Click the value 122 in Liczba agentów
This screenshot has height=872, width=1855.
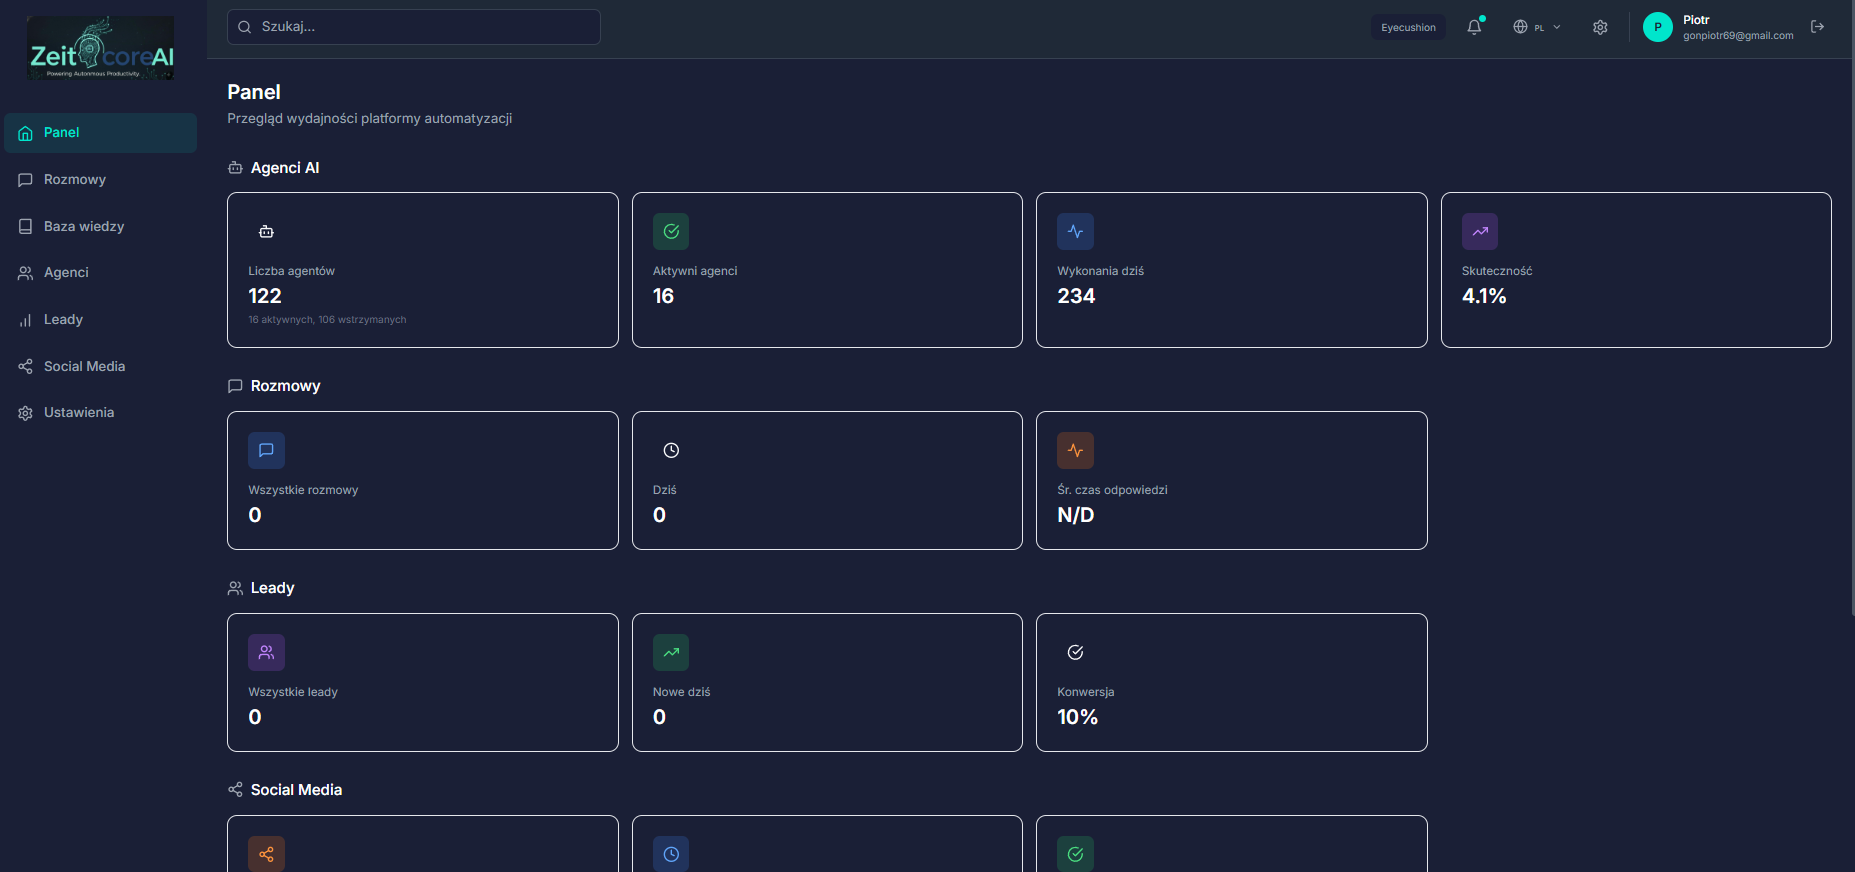265,296
